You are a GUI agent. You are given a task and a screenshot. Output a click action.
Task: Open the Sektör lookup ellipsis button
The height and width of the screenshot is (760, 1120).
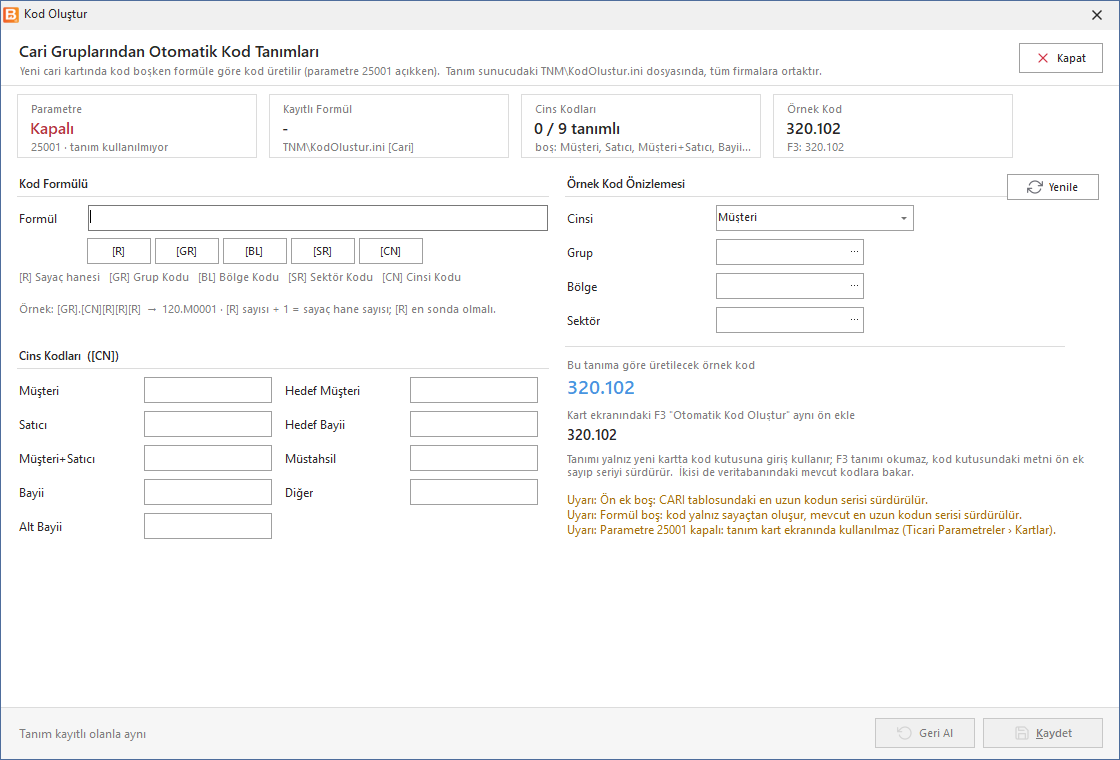(854, 320)
